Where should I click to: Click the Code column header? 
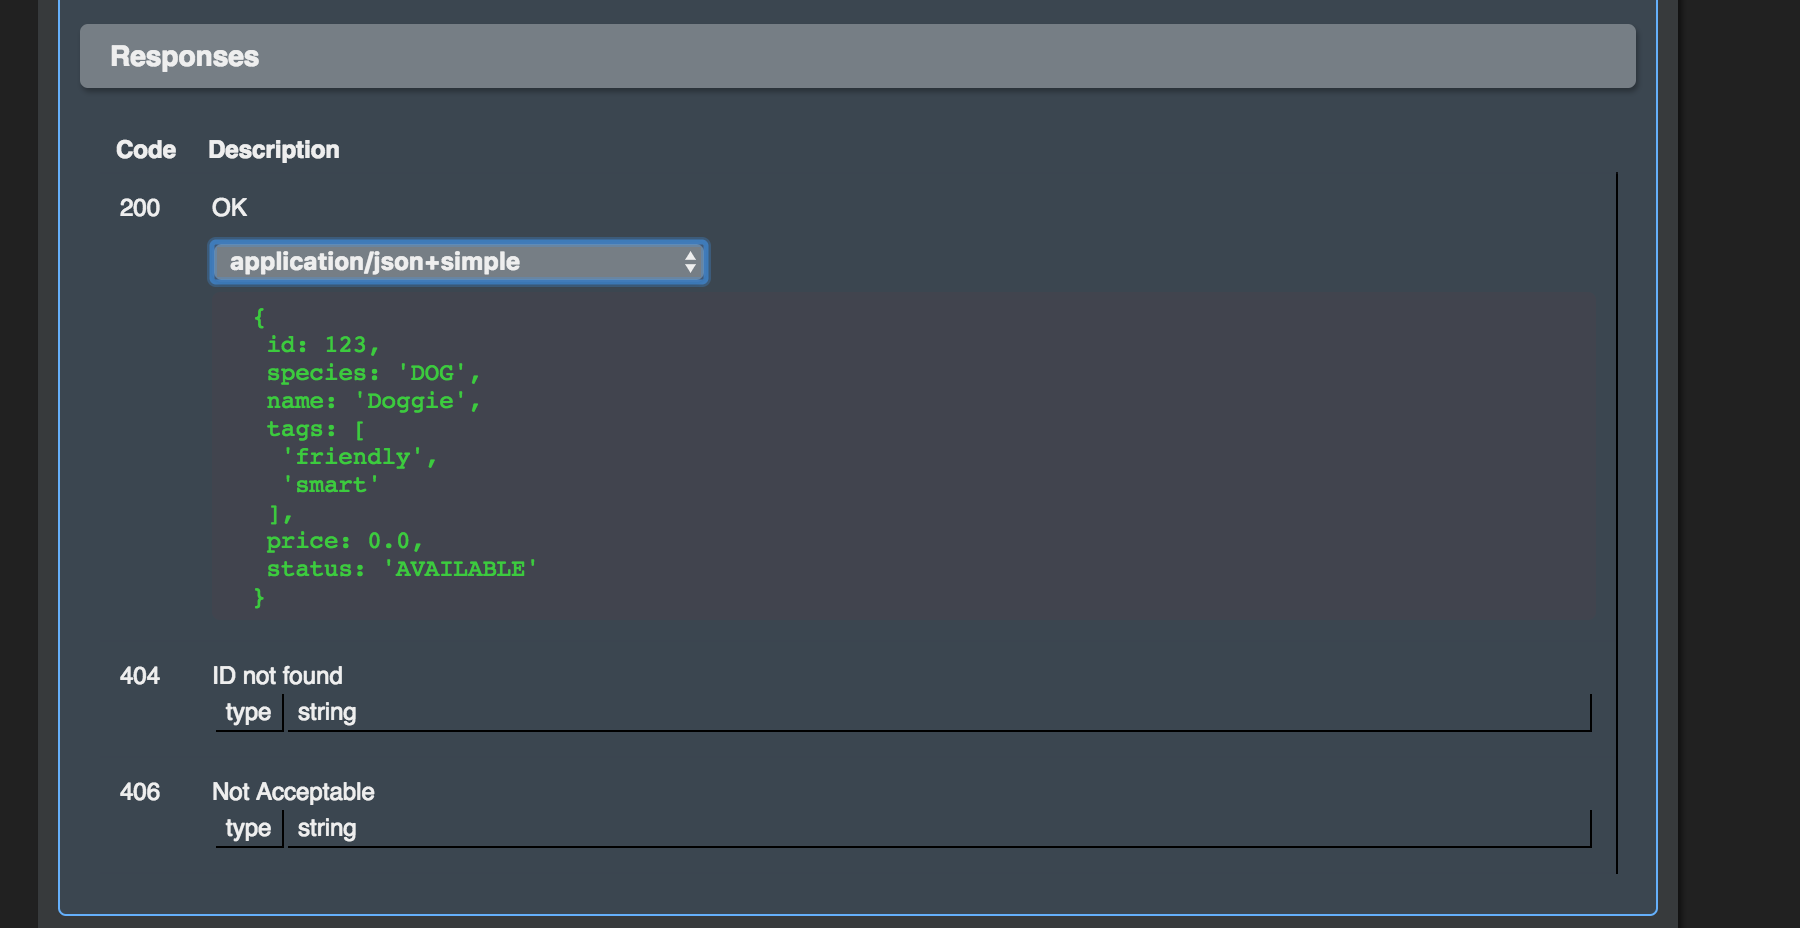pyautogui.click(x=146, y=150)
